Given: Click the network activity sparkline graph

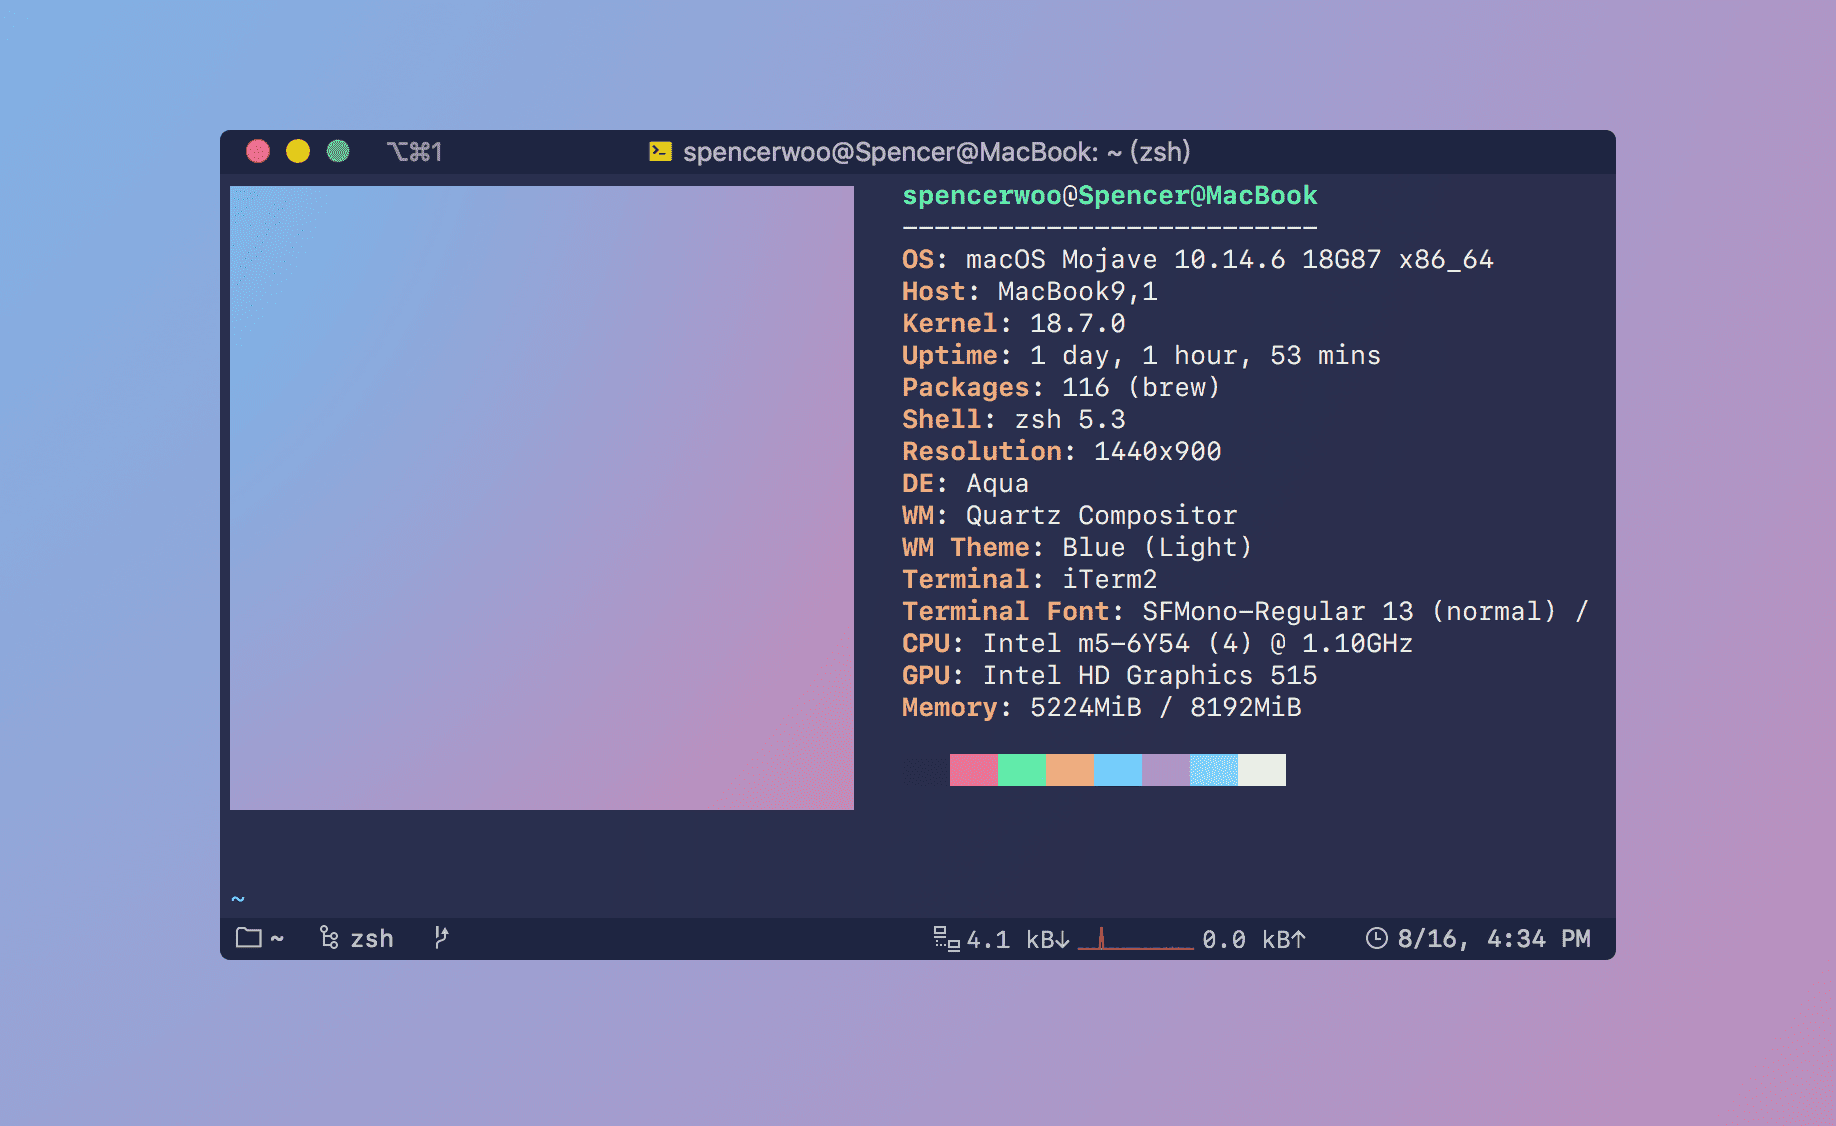Looking at the screenshot, I should tap(1136, 938).
